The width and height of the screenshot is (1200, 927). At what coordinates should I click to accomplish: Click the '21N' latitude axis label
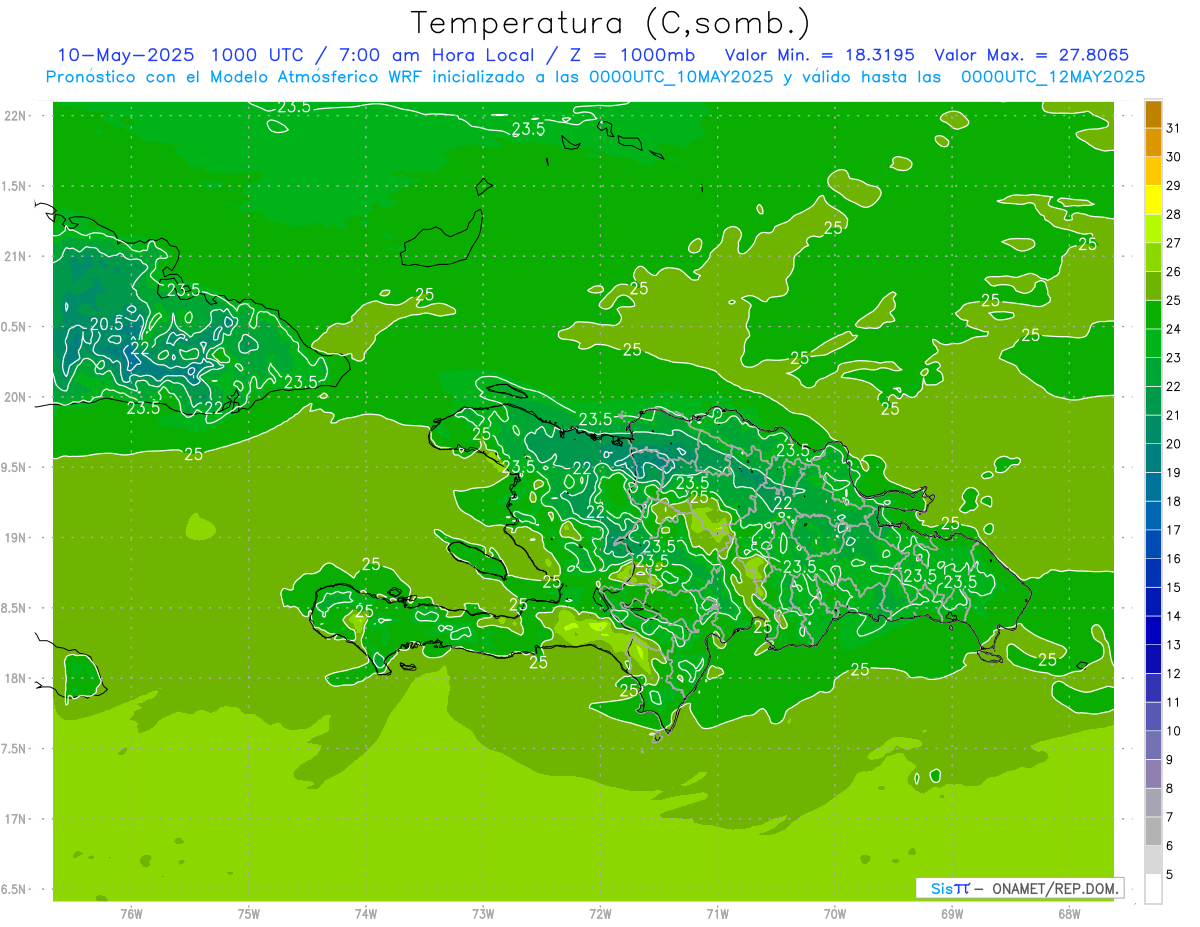[x=17, y=256]
